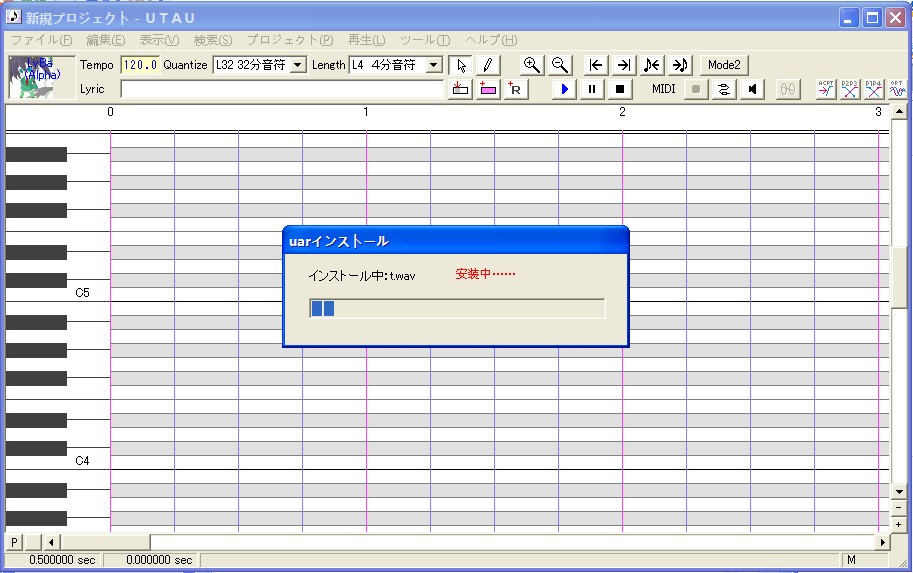The image size is (913, 573).
Task: Jump to start with left-arrow bar icon
Action: pos(595,65)
